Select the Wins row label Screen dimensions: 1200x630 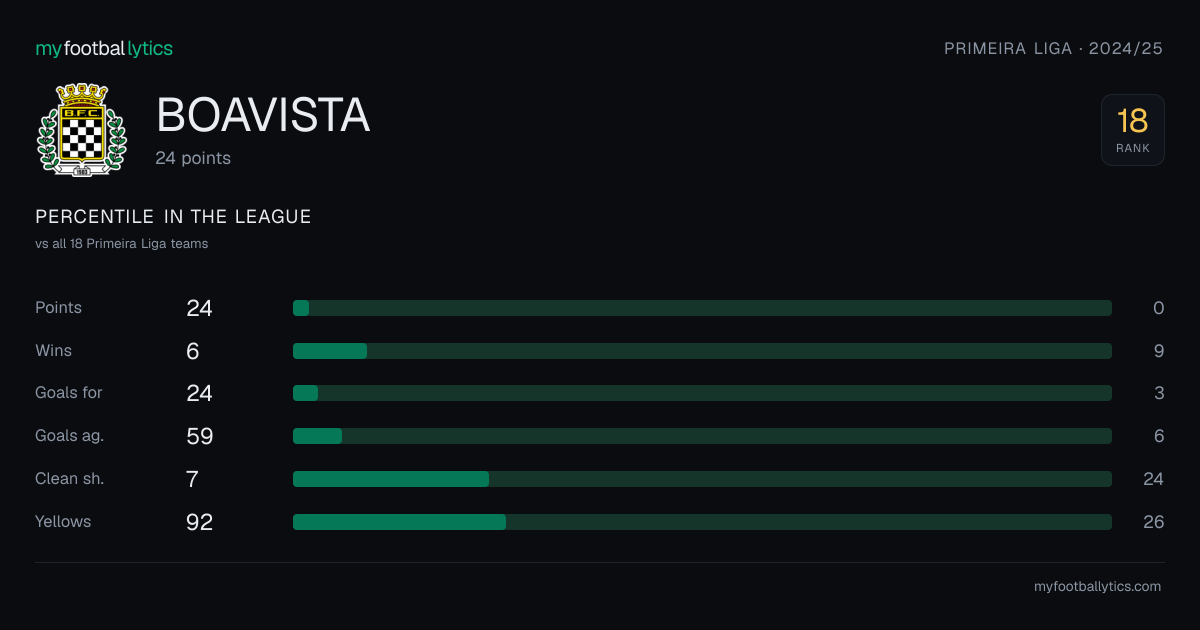click(54, 351)
